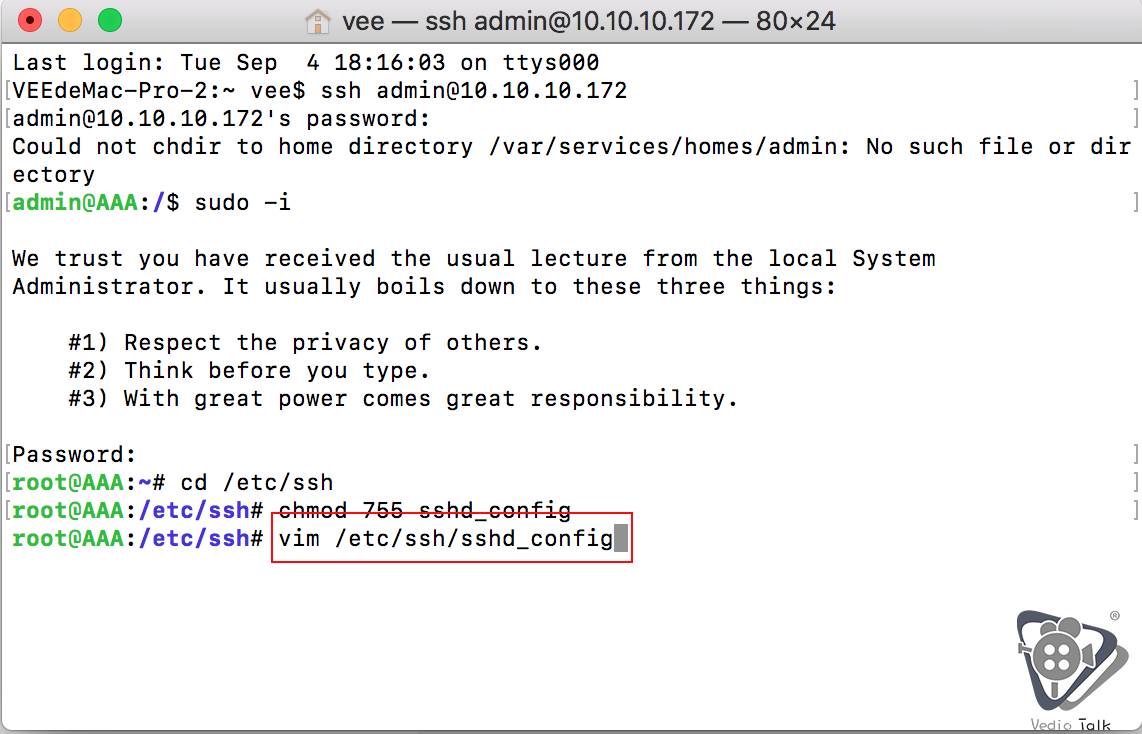Click the 'With great power' lecture line
This screenshot has width=1142, height=734.
coord(403,398)
